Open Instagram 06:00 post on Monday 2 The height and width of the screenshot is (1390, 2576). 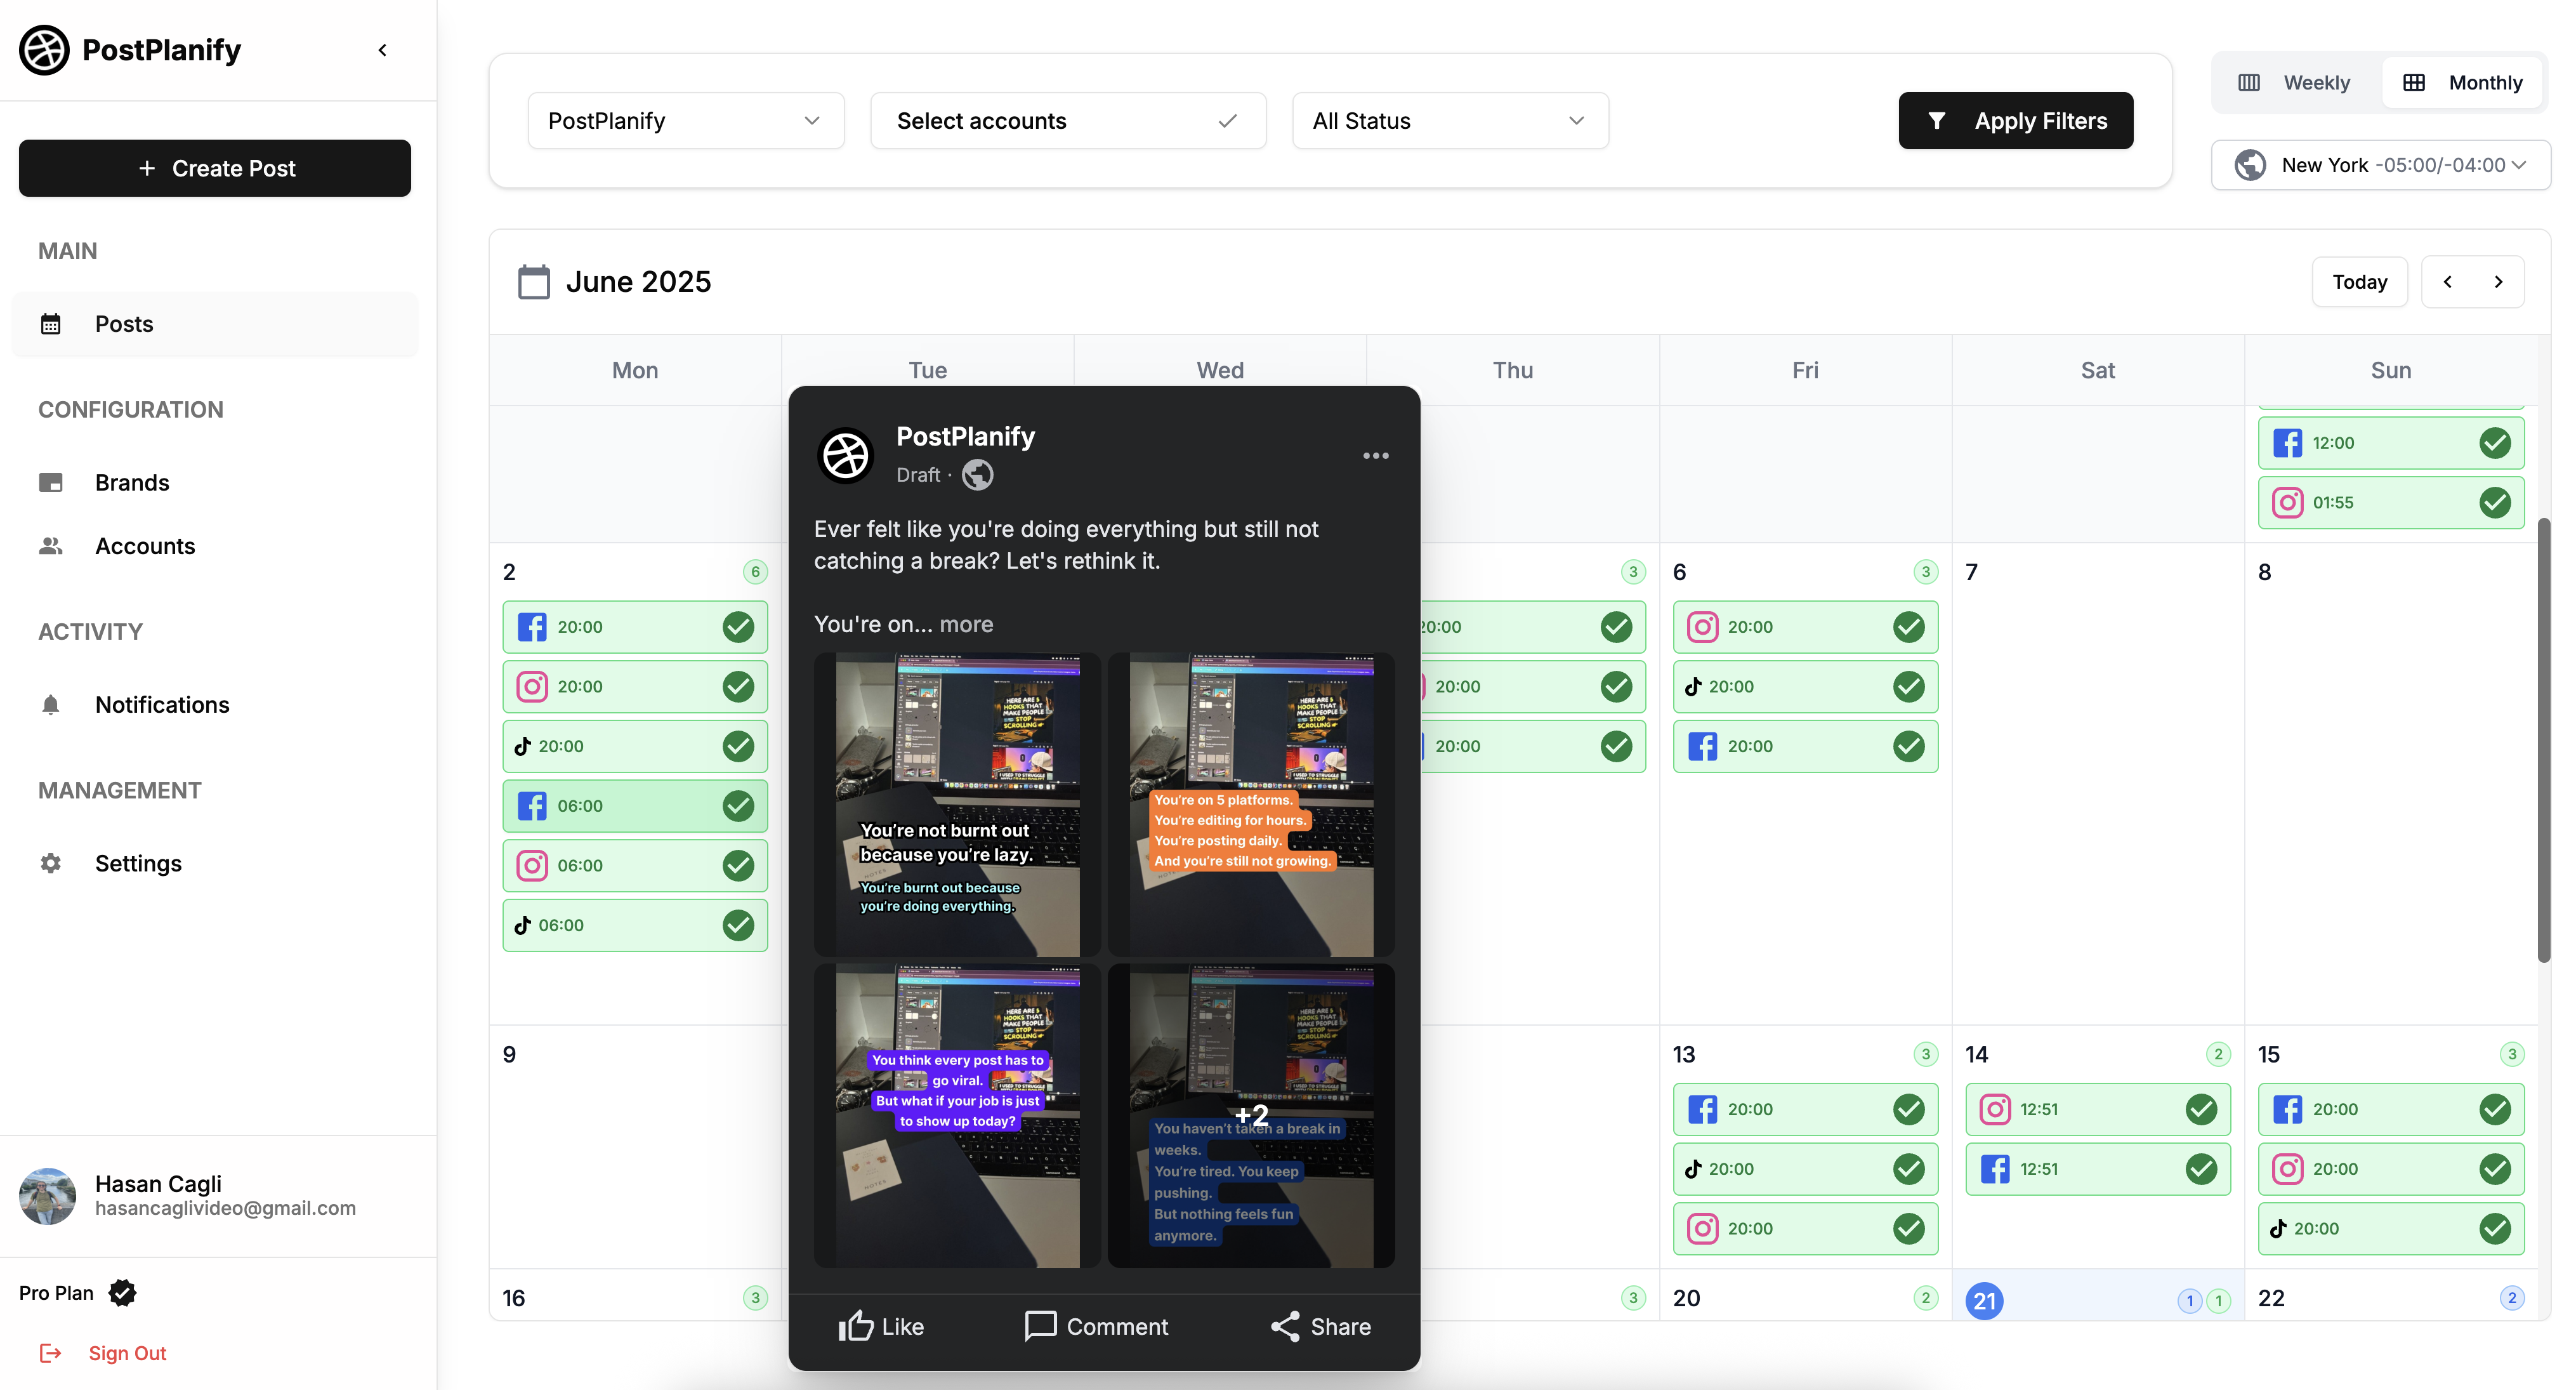(x=635, y=866)
